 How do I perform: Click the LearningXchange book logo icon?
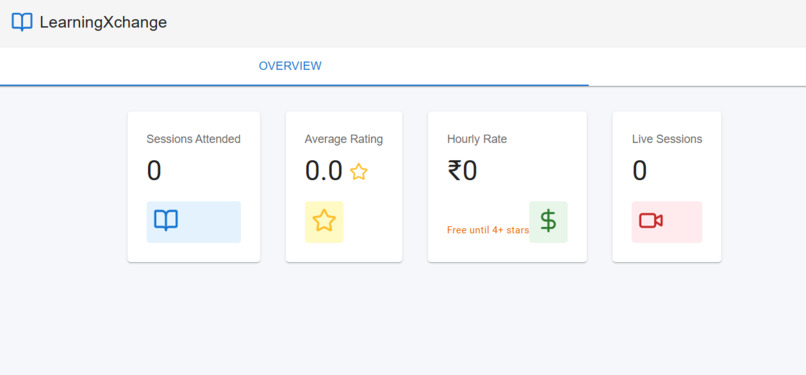[22, 22]
